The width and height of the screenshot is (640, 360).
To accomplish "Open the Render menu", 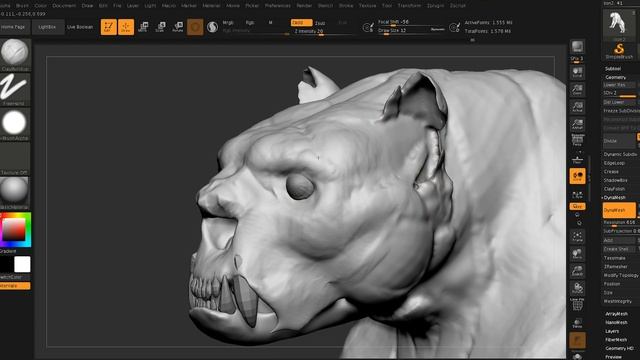I will (304, 6).
